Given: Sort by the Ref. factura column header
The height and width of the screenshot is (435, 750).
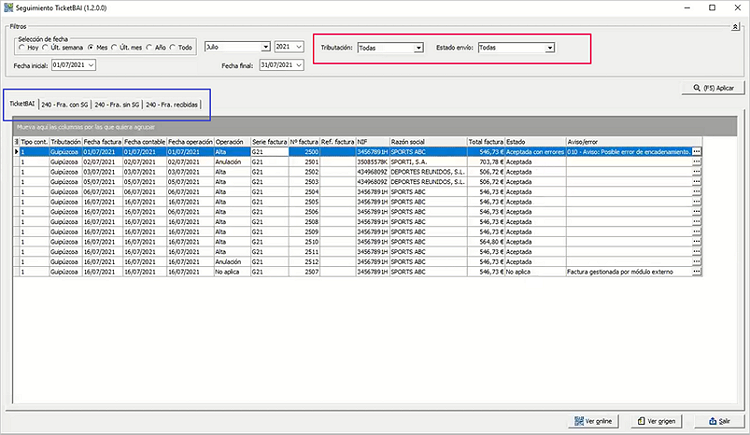Looking at the screenshot, I should (338, 142).
